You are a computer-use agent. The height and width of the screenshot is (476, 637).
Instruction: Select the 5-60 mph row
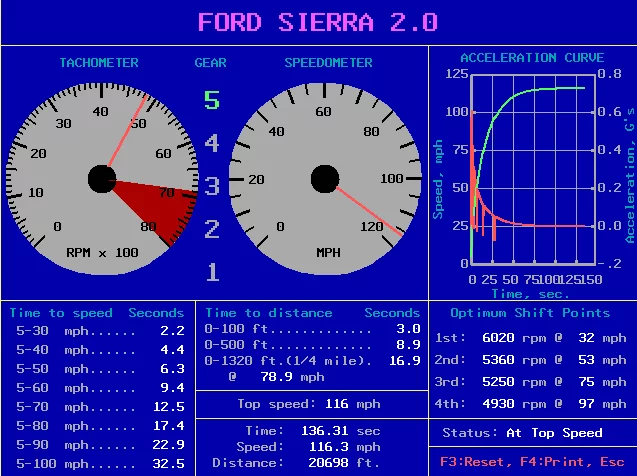[100, 387]
